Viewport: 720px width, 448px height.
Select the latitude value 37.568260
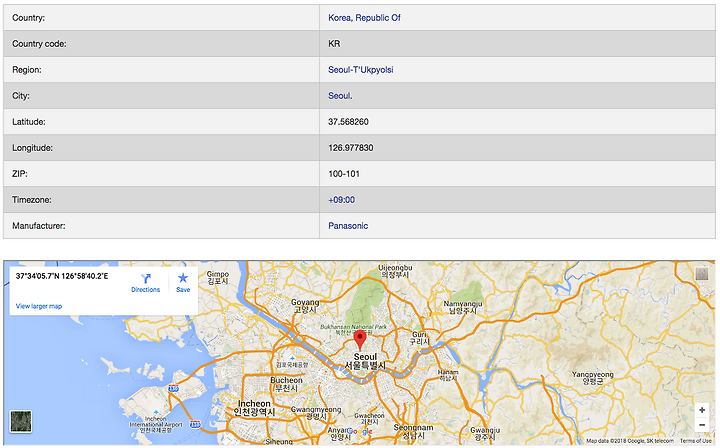coord(349,122)
